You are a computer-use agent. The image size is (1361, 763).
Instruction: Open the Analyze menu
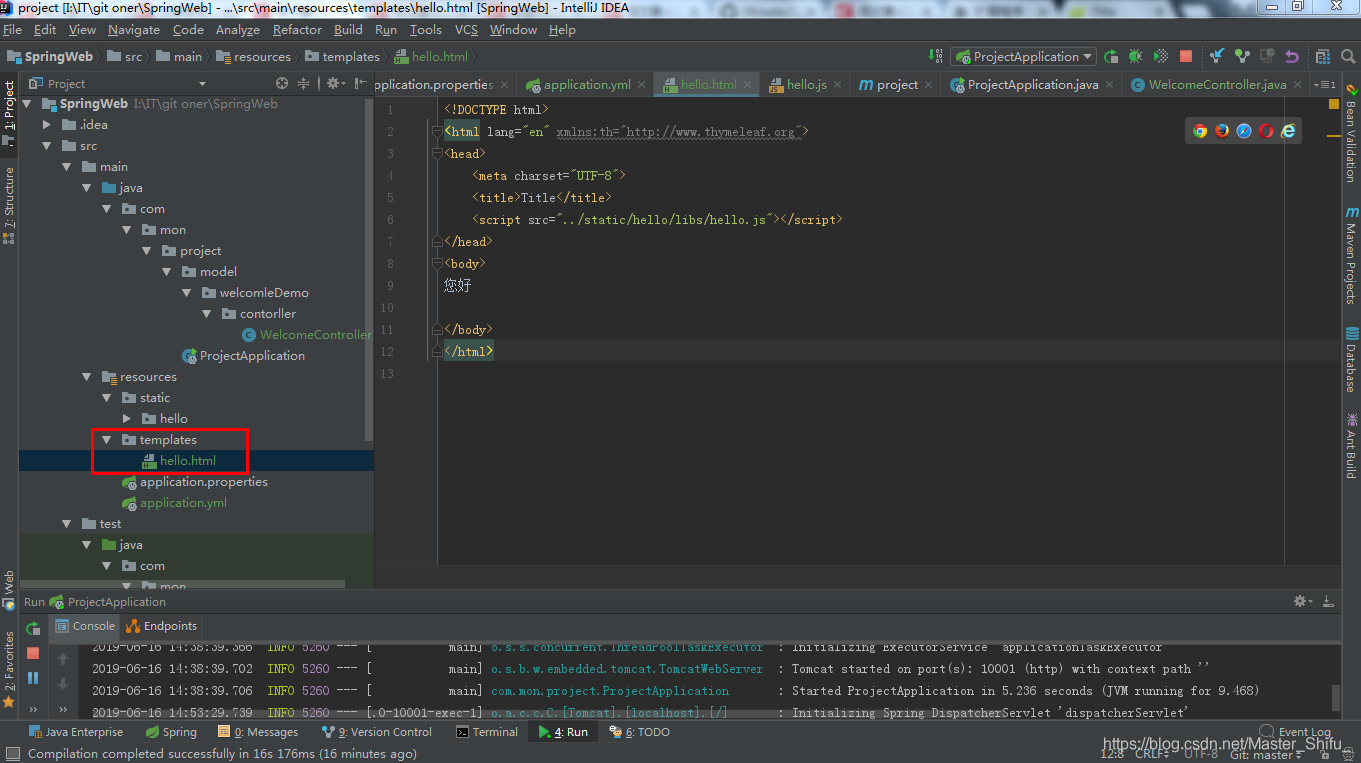coord(237,30)
